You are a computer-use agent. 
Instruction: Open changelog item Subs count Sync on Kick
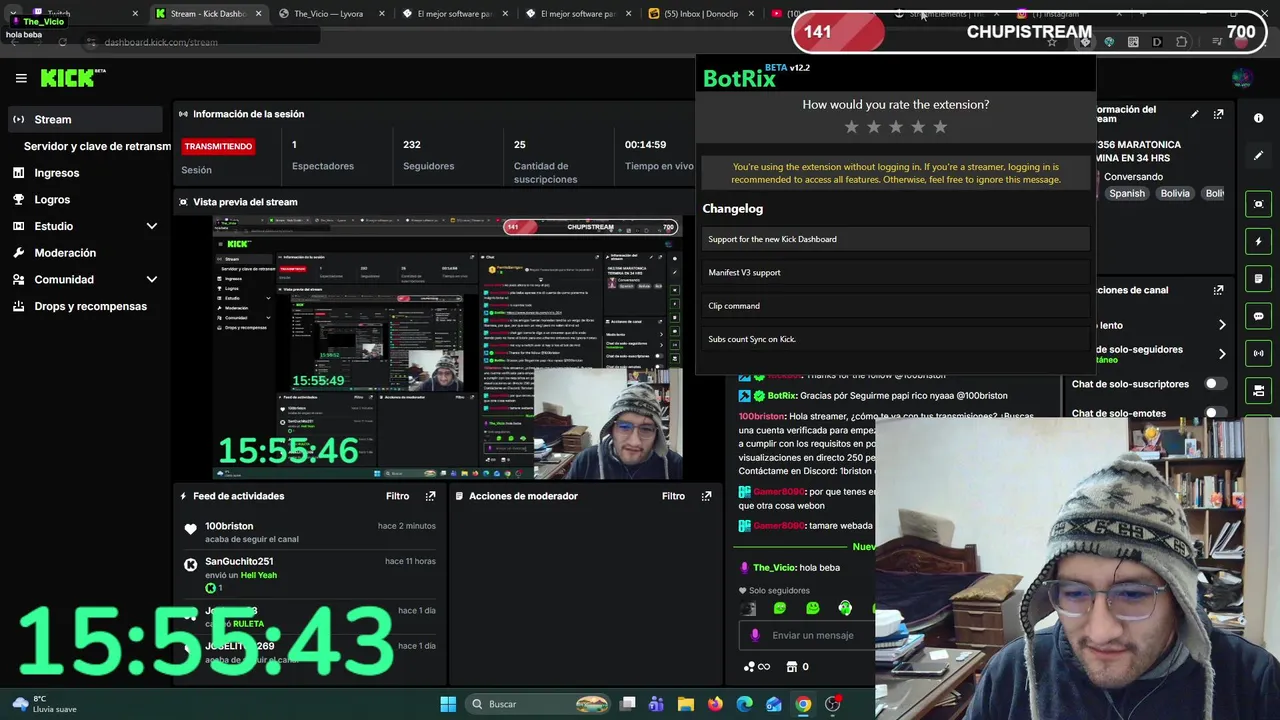point(895,339)
